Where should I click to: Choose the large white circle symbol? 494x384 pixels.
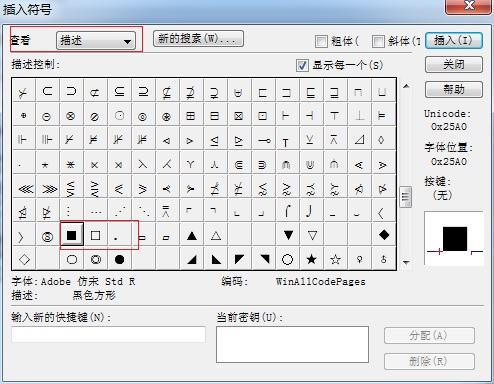point(287,259)
